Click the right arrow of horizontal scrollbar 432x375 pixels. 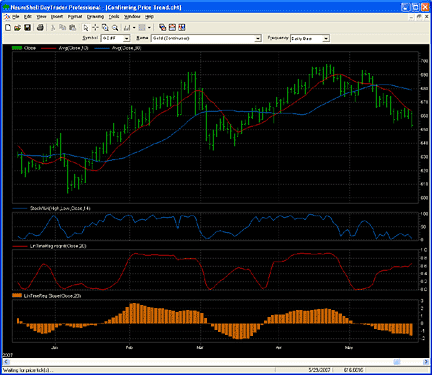(x=426, y=362)
